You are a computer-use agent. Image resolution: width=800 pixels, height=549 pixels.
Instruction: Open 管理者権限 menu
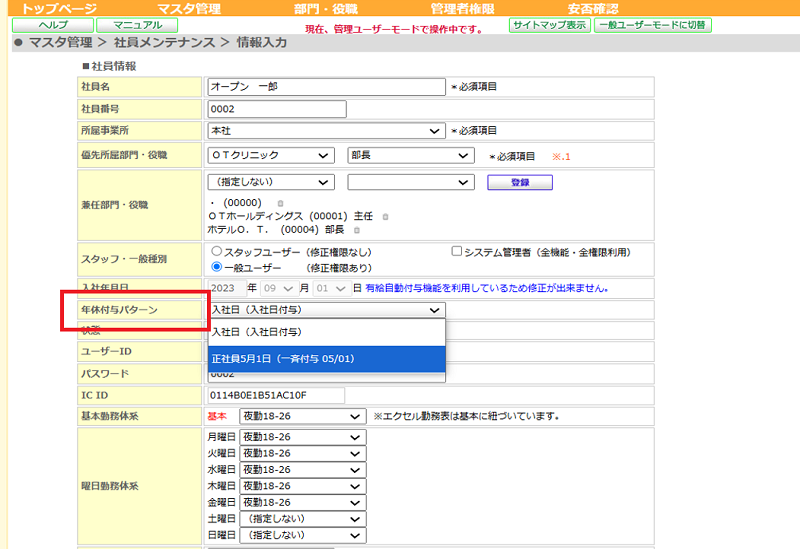(x=462, y=9)
